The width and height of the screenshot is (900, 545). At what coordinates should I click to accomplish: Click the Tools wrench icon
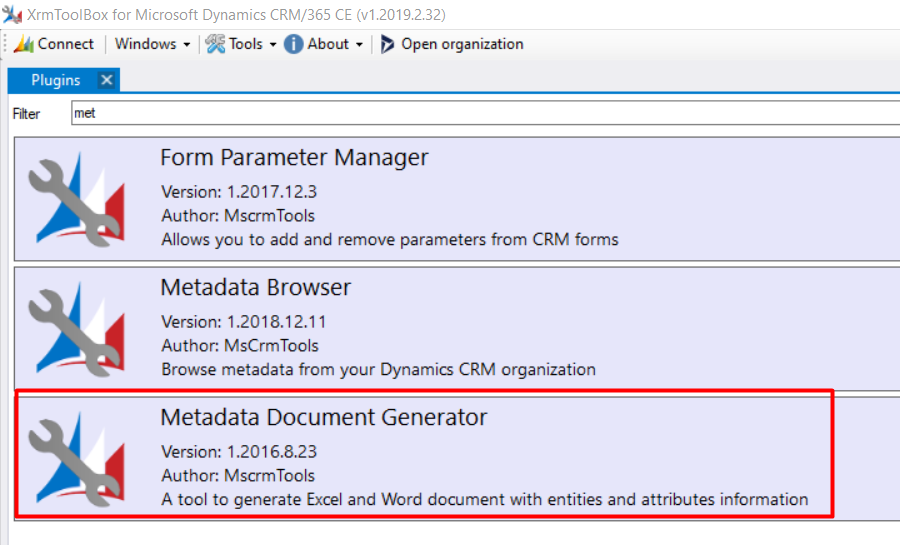215,44
